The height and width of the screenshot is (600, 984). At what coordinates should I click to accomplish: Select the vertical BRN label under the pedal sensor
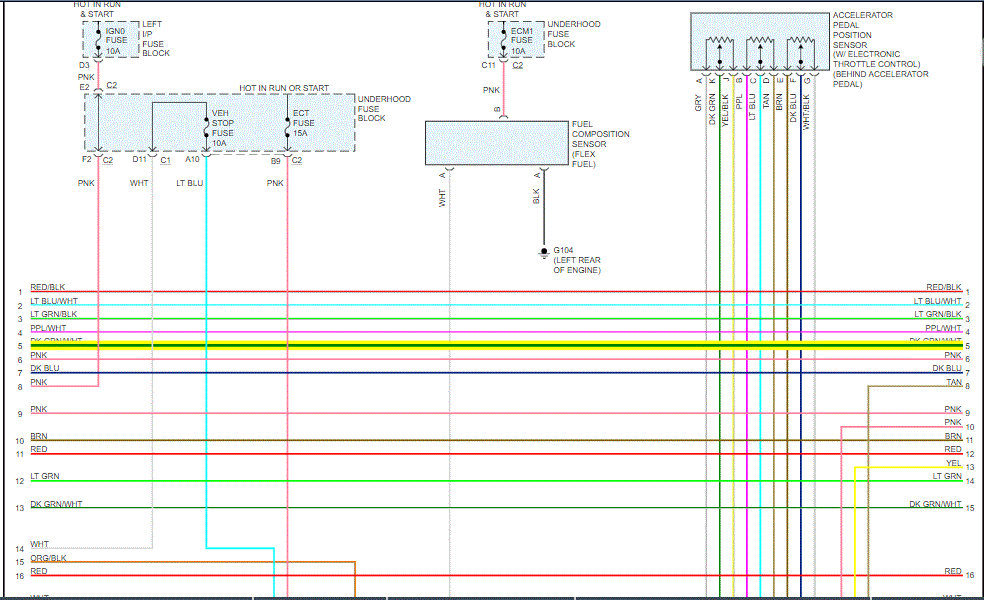click(x=779, y=102)
